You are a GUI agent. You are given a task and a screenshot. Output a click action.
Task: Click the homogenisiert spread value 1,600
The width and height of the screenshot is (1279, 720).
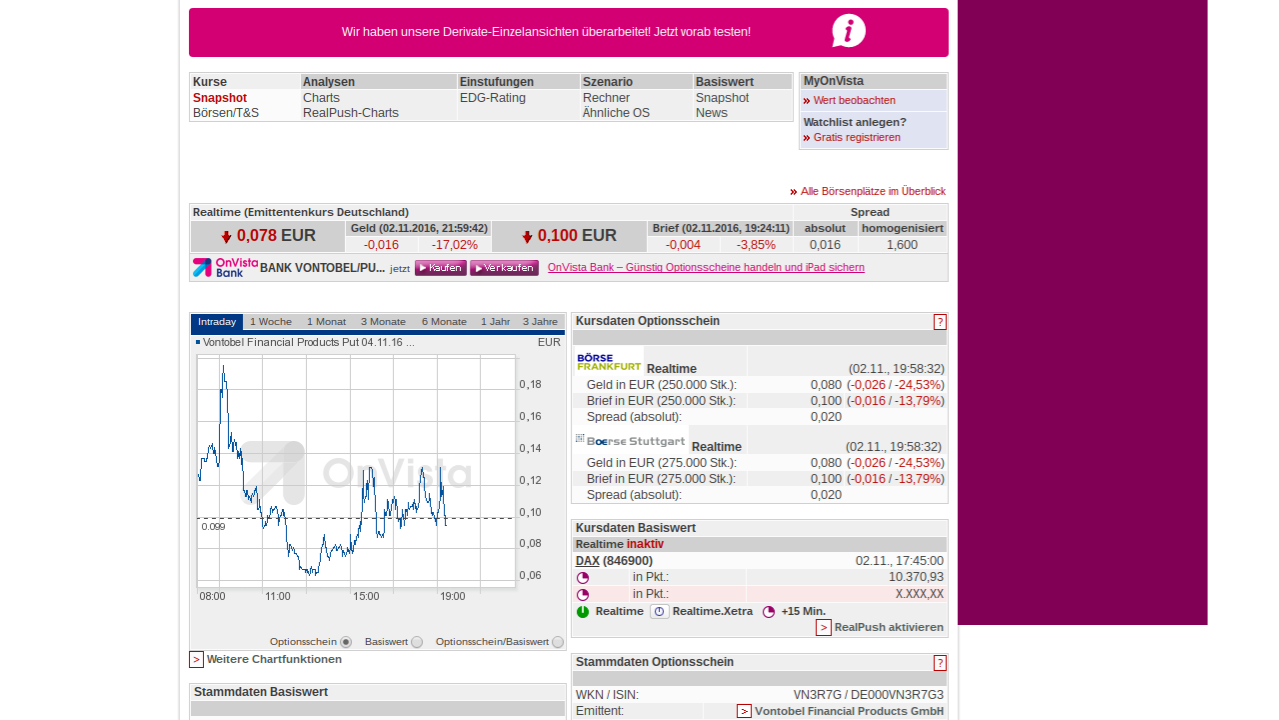(902, 245)
